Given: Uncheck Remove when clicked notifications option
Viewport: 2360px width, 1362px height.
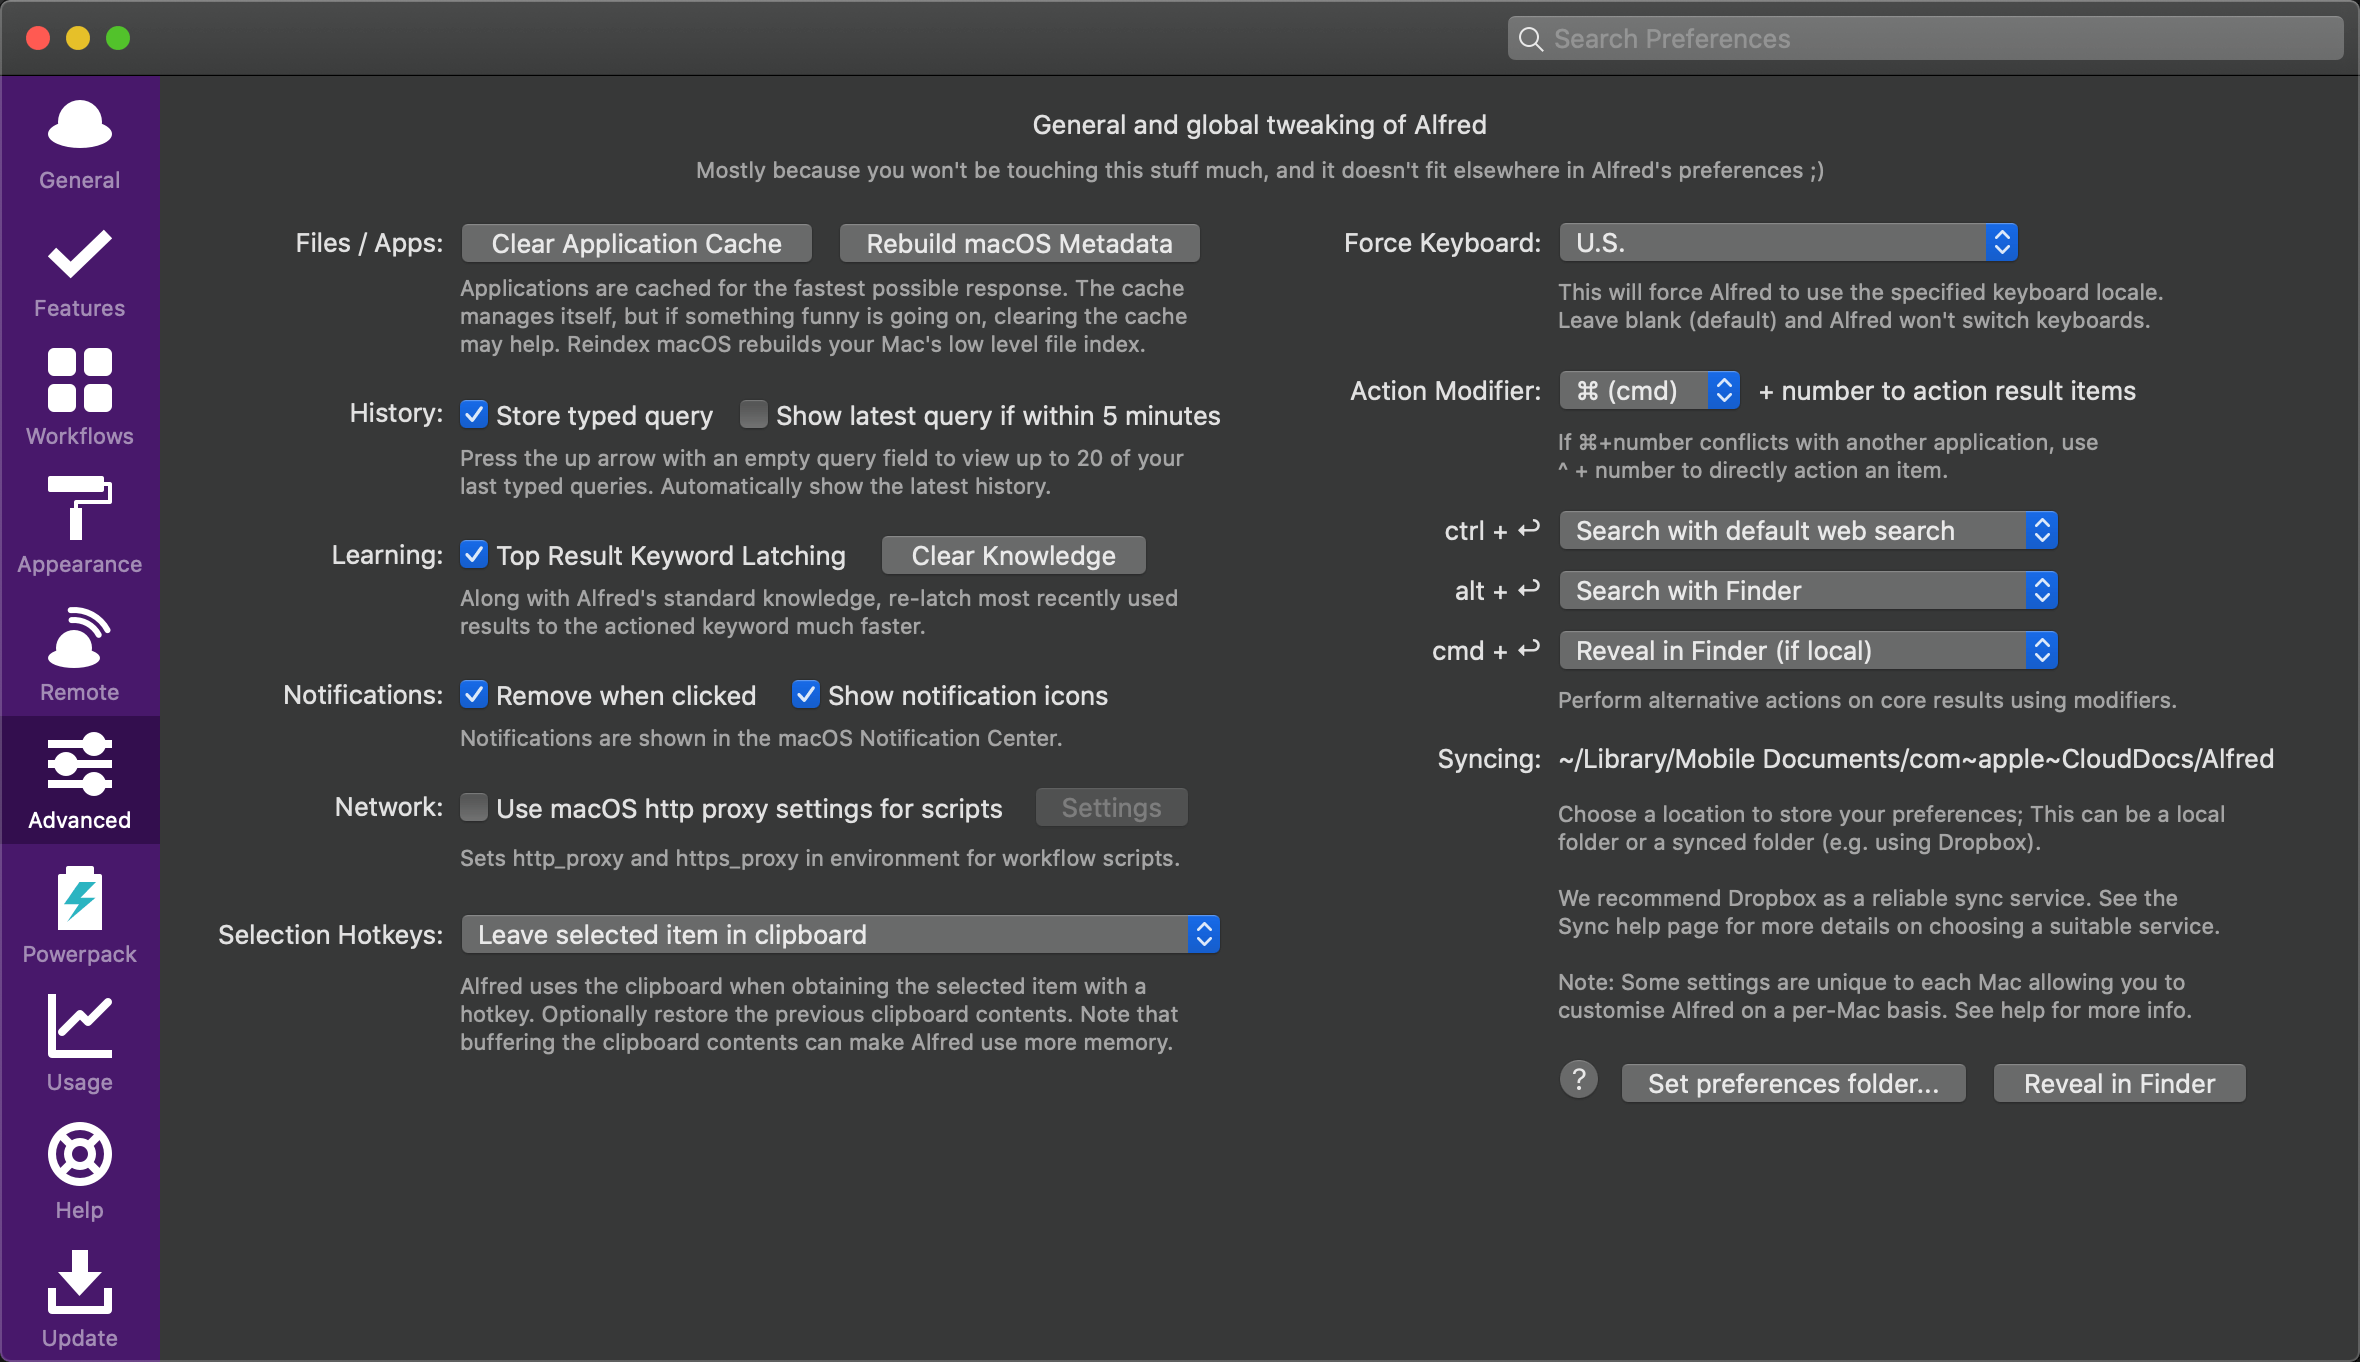Looking at the screenshot, I should (474, 694).
